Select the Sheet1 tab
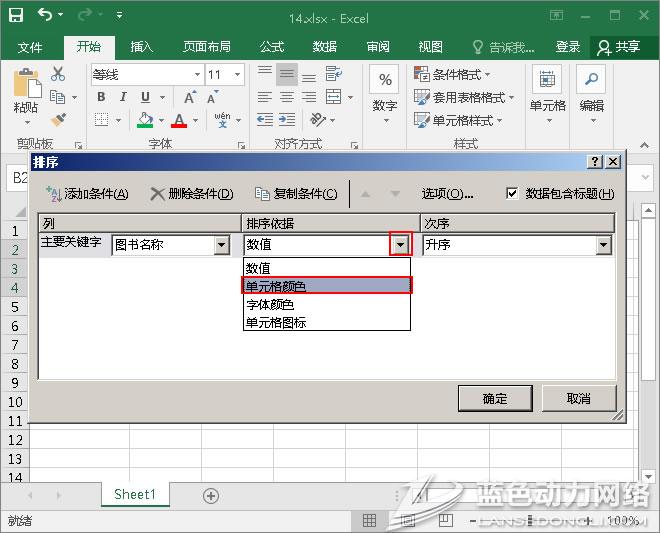 [x=135, y=494]
